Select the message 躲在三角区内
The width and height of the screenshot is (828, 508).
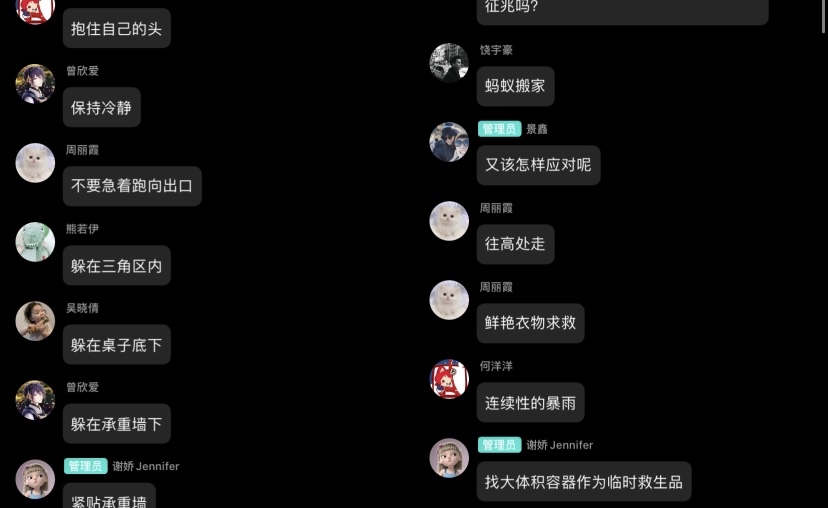(x=117, y=266)
